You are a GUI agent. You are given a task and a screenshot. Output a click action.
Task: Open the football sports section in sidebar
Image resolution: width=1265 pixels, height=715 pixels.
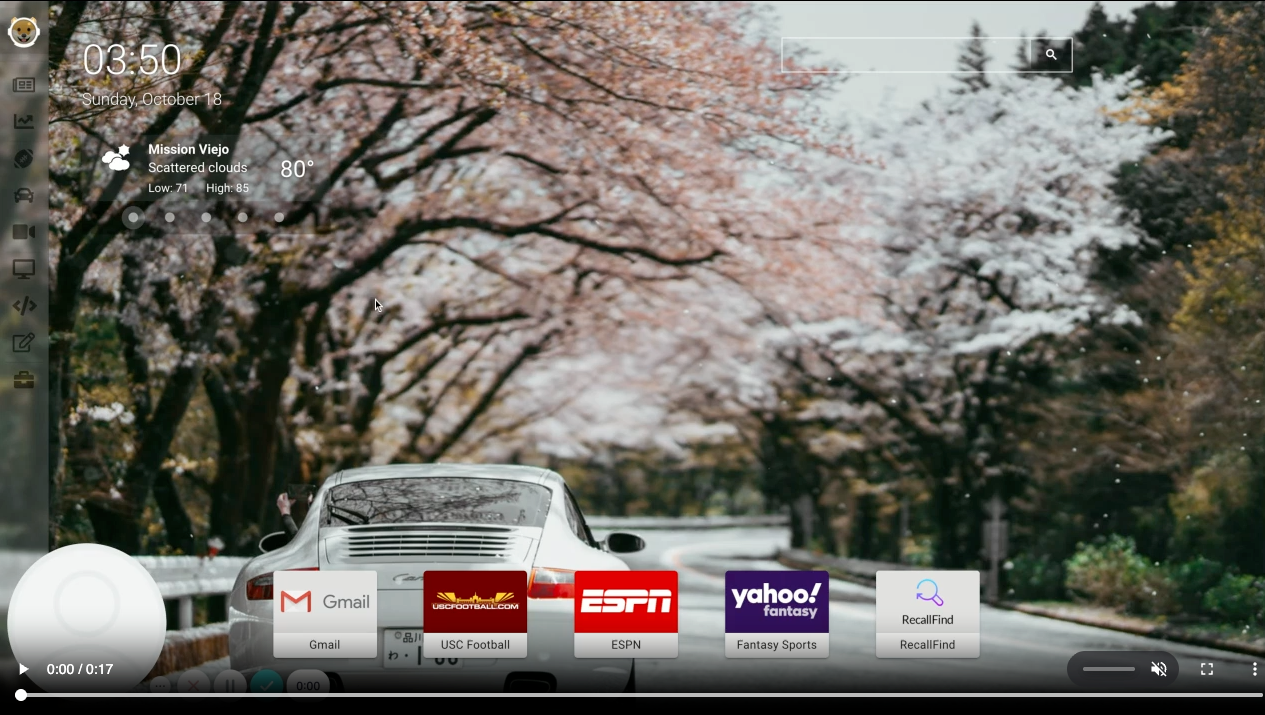click(23, 158)
